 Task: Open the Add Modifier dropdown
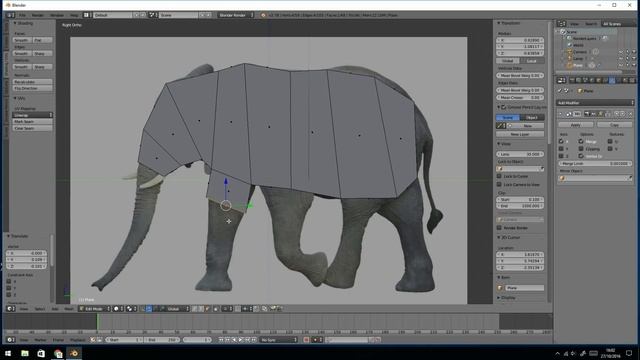click(x=595, y=103)
